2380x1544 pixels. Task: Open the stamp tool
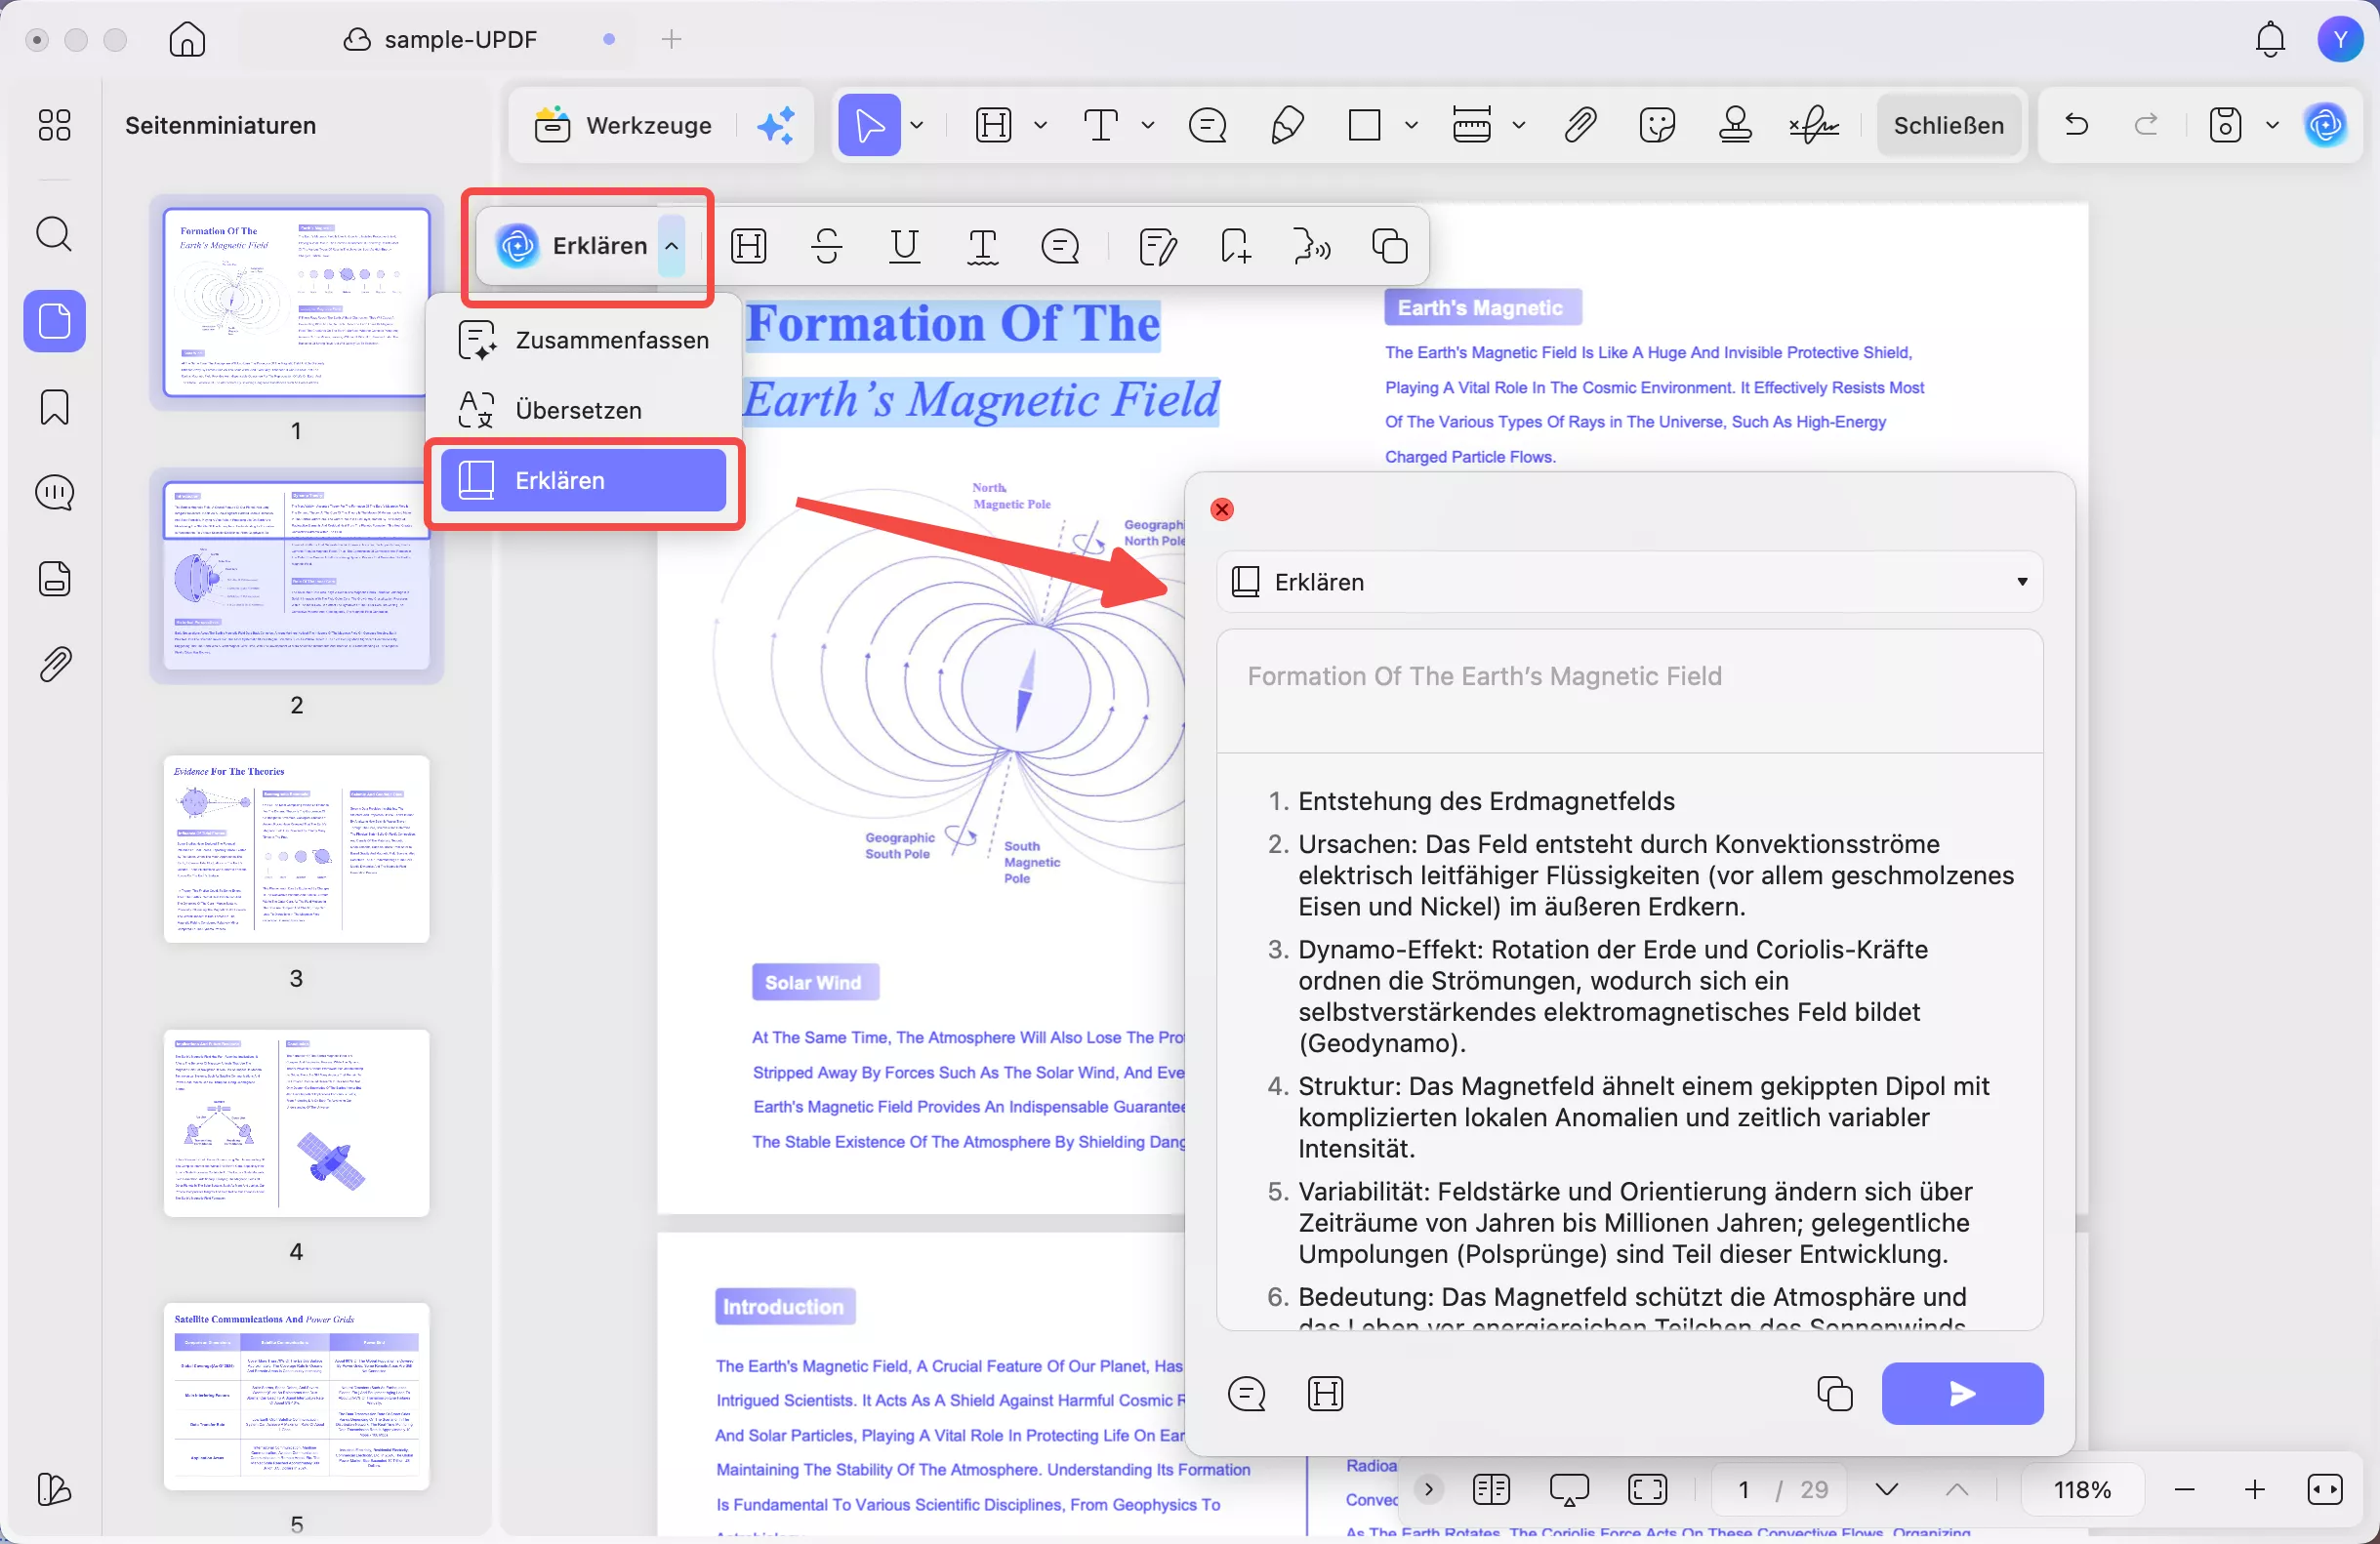coord(1735,125)
